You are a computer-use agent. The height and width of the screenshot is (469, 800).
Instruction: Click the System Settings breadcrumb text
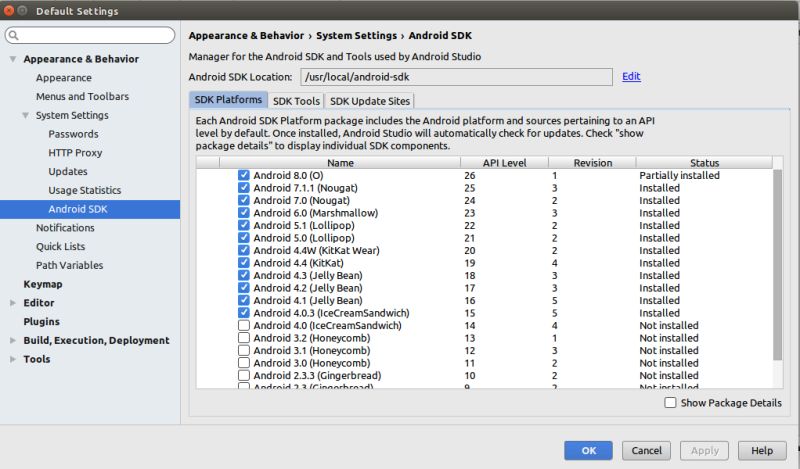pos(356,36)
